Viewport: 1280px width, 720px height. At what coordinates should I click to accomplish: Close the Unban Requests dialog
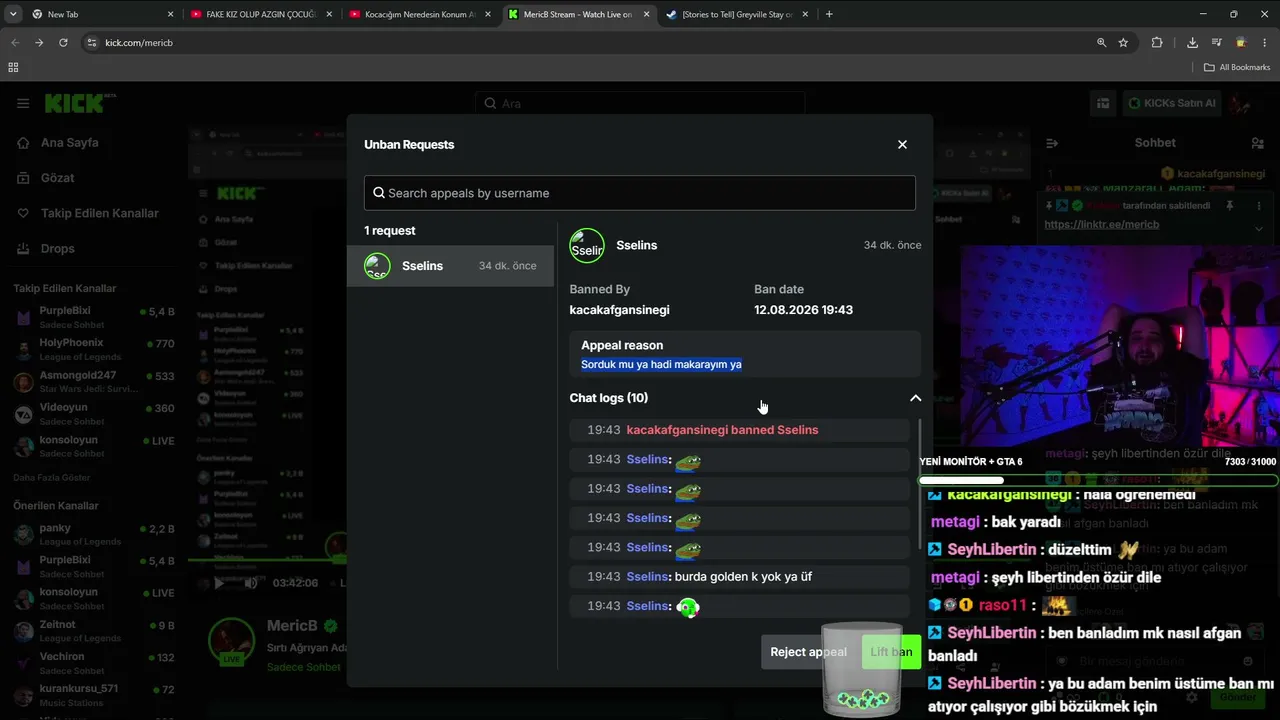[902, 145]
